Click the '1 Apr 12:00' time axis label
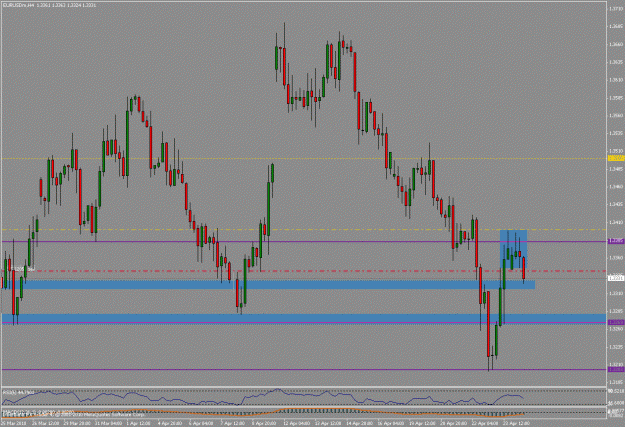Screen dimensions: 625x427 pyautogui.click(x=138, y=423)
